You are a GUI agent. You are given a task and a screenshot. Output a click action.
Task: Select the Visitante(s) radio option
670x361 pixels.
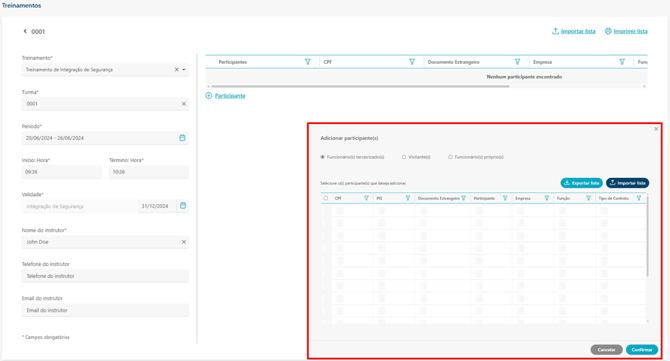pos(404,157)
